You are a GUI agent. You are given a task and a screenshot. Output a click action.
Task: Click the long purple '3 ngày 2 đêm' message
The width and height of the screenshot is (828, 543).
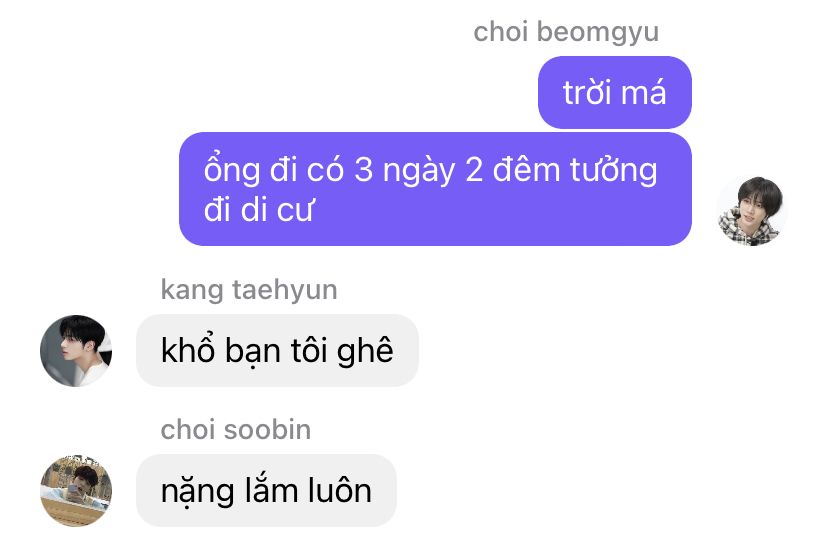pos(435,189)
